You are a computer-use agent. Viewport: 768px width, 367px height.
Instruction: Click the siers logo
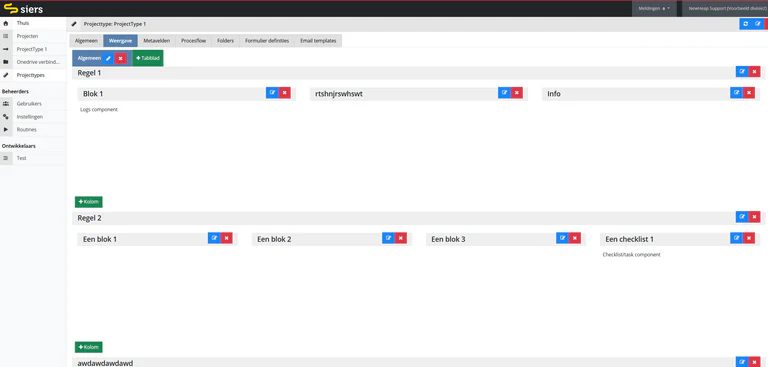click(23, 9)
